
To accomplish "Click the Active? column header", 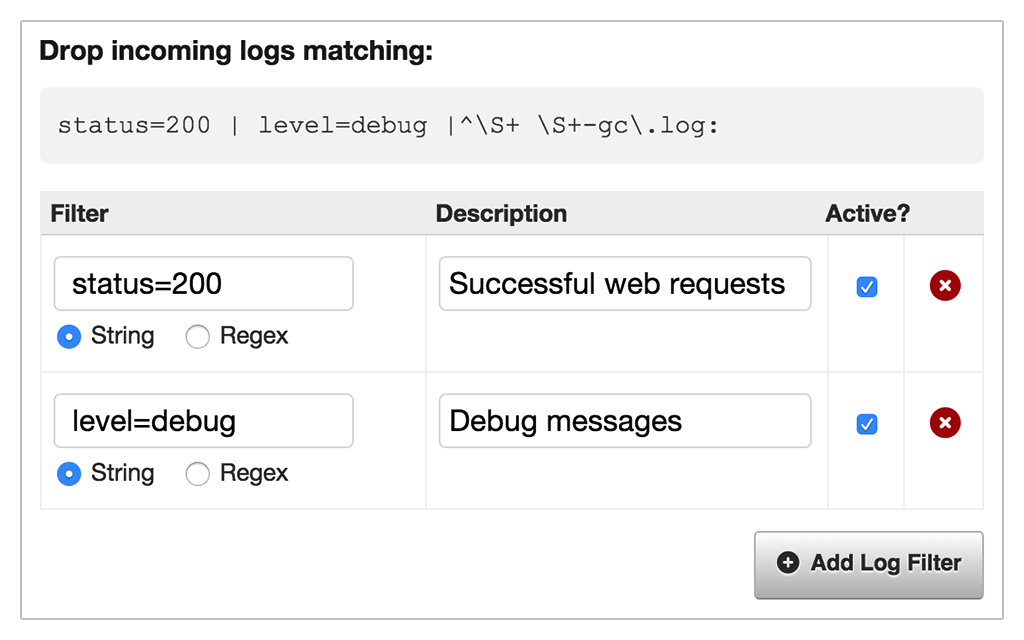I will pyautogui.click(x=867, y=213).
